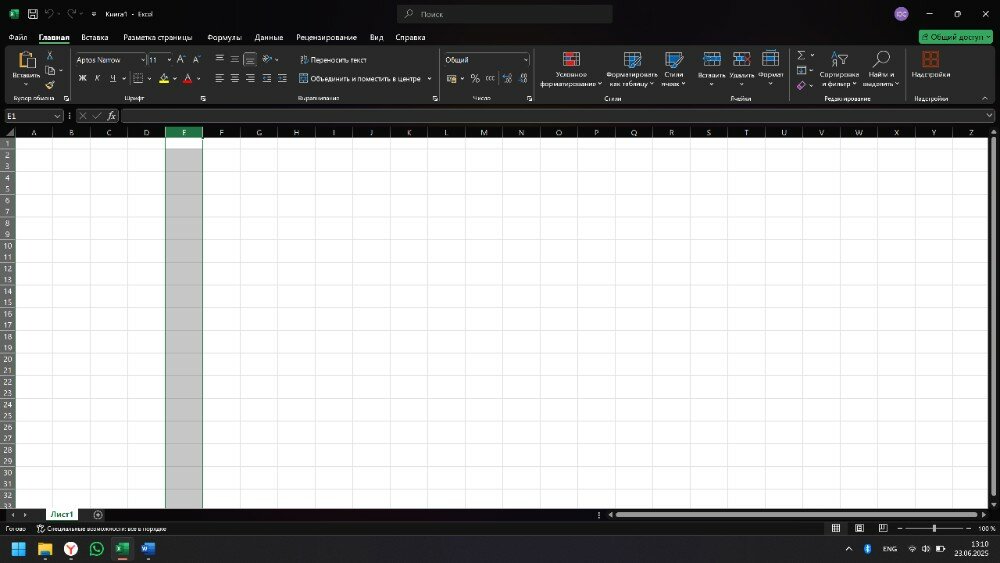The width and height of the screenshot is (1000, 563).
Task: Apply percent style format
Action: pyautogui.click(x=475, y=78)
